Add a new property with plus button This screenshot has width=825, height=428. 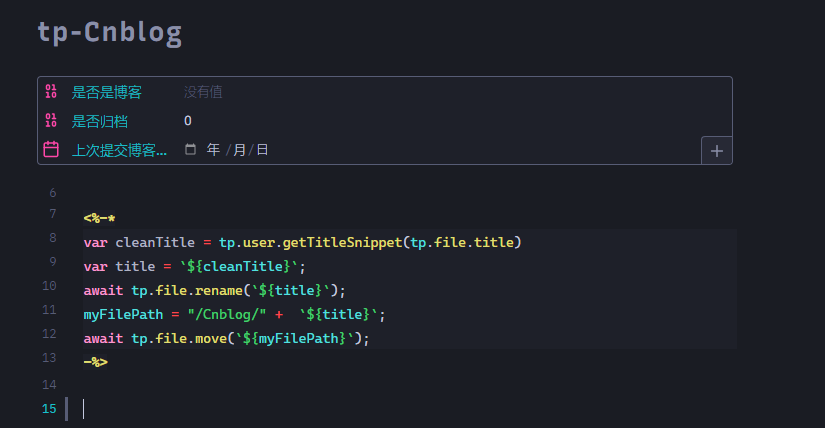[716, 151]
